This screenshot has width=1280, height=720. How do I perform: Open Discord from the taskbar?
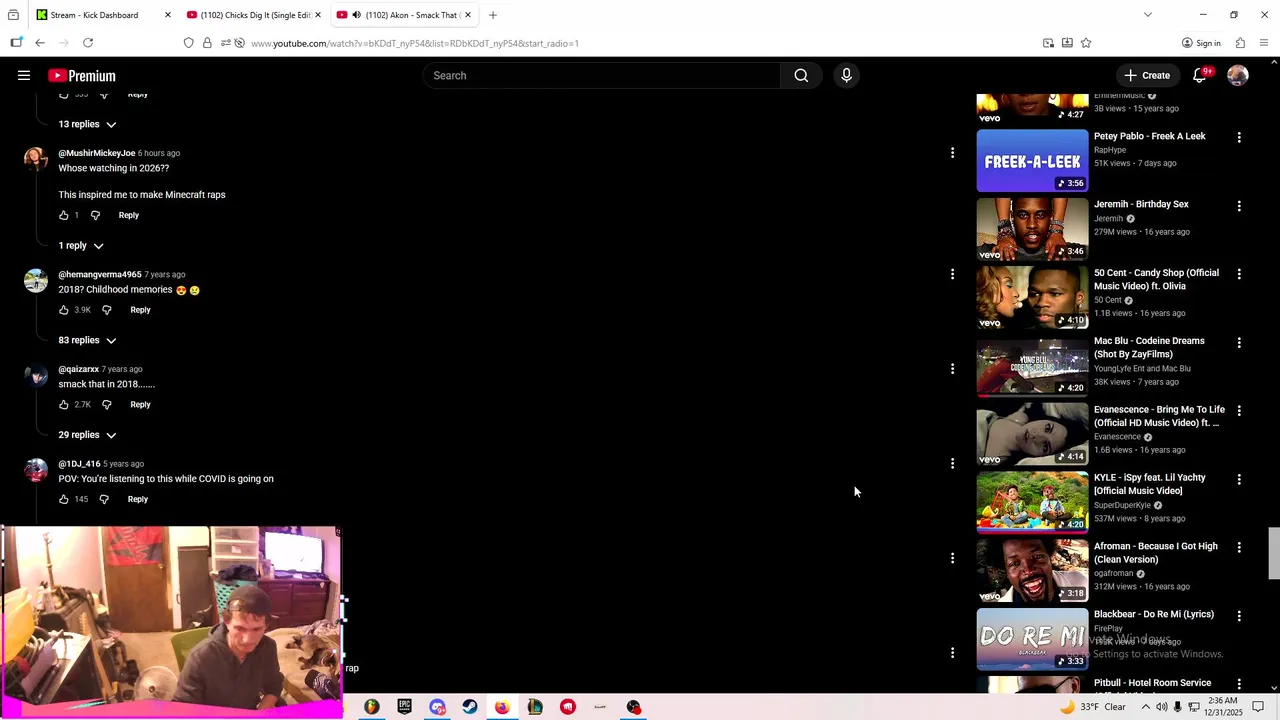click(437, 707)
